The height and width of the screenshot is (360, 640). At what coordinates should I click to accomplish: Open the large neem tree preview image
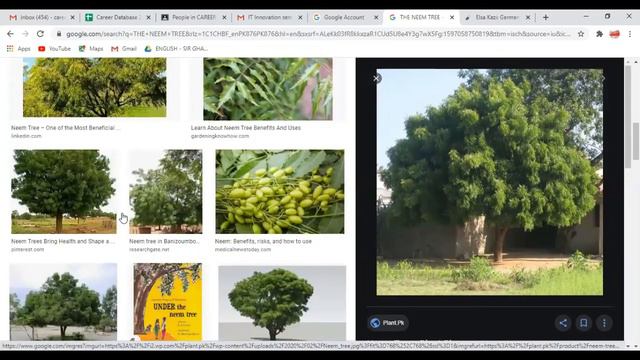(x=489, y=182)
